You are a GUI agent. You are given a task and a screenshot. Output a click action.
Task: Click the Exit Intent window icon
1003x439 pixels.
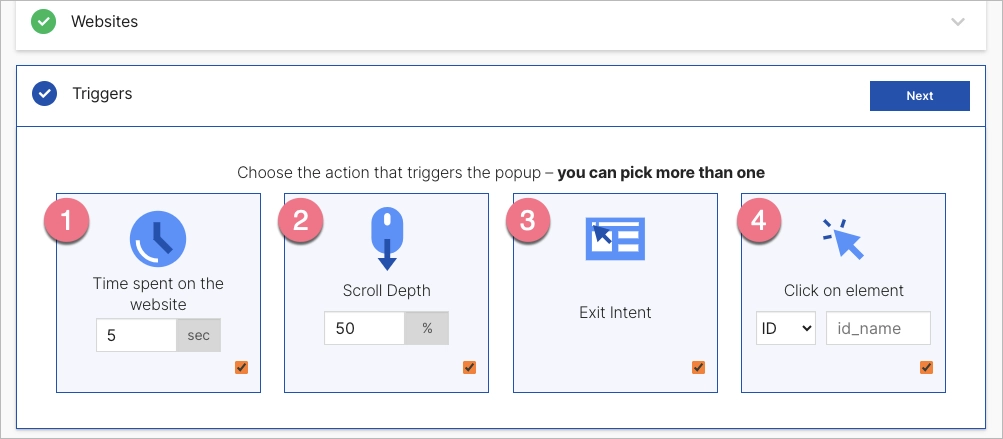pos(614,238)
